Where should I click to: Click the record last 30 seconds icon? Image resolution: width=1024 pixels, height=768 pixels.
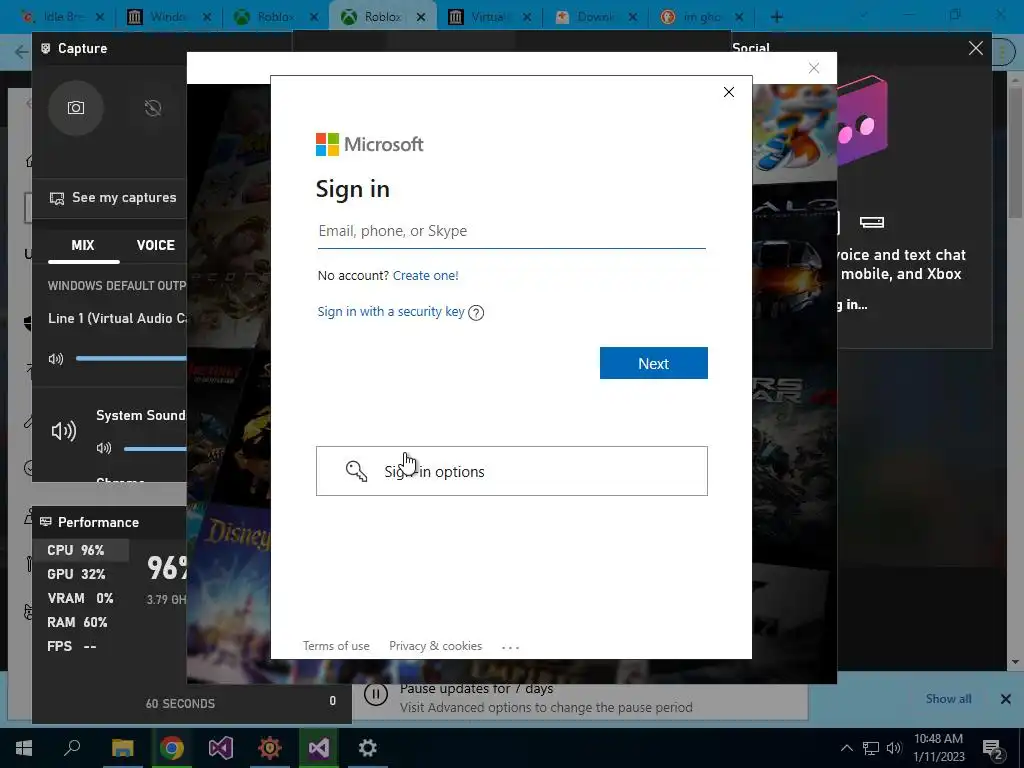point(153,108)
